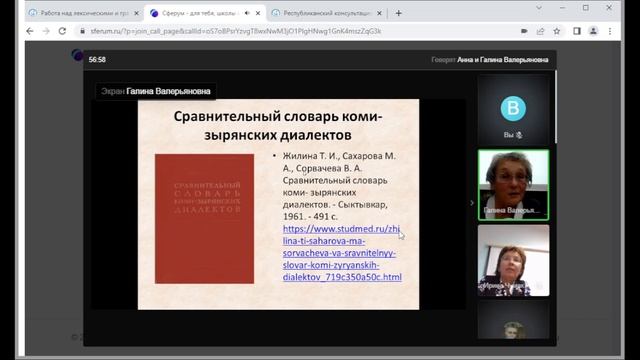View site security lock icon

click(x=82, y=31)
